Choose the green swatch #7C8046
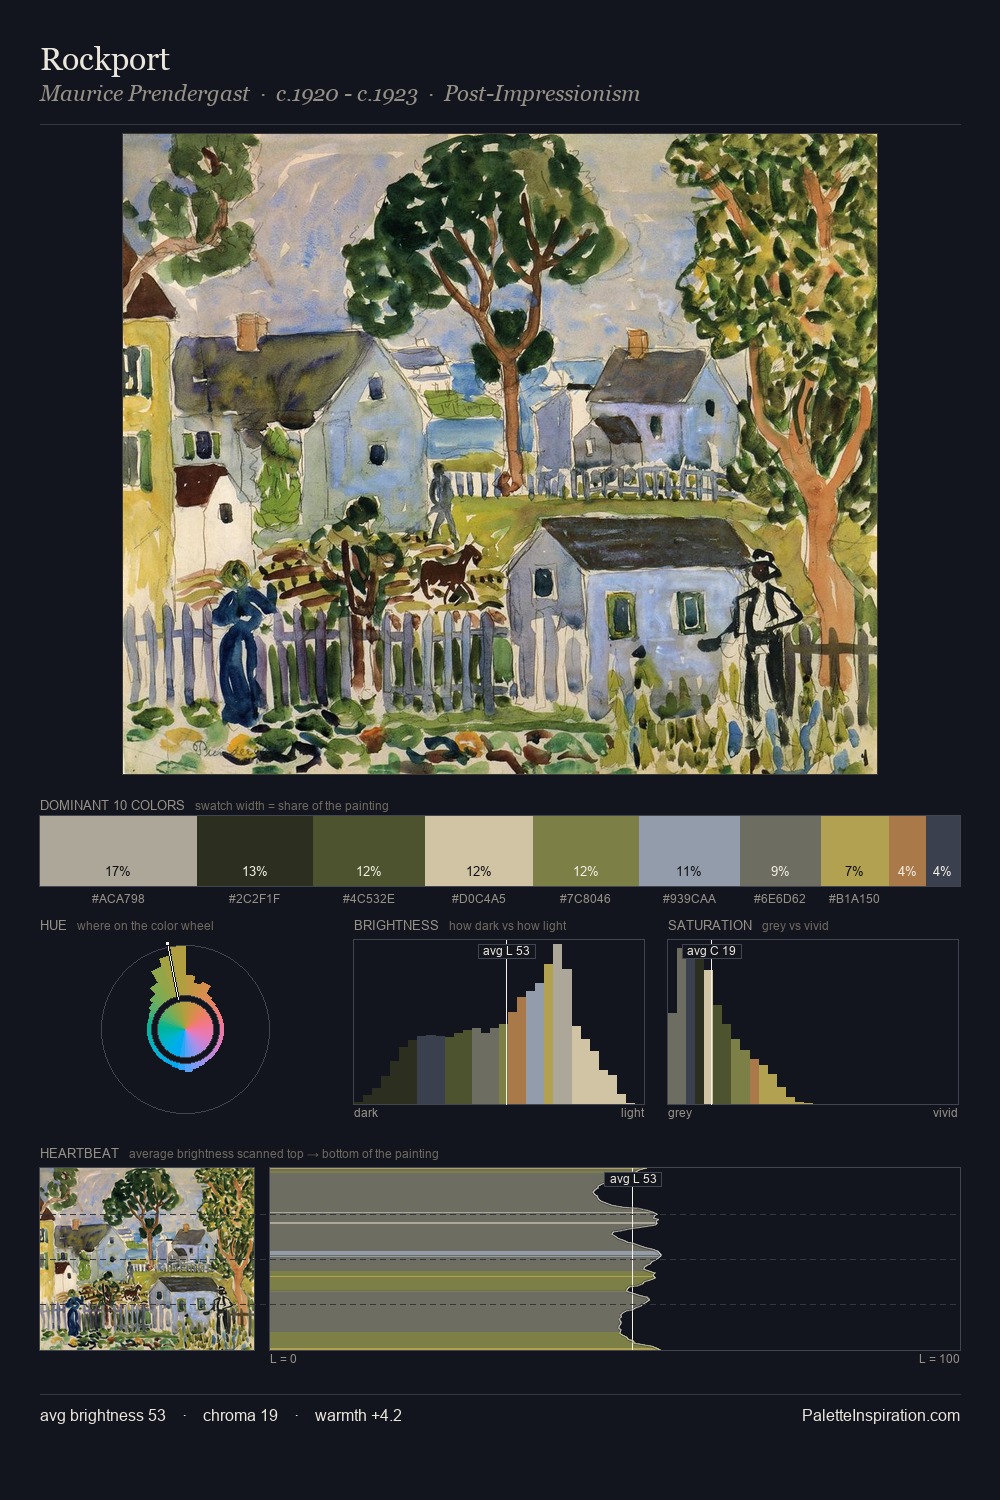Image resolution: width=1000 pixels, height=1500 pixels. [586, 851]
